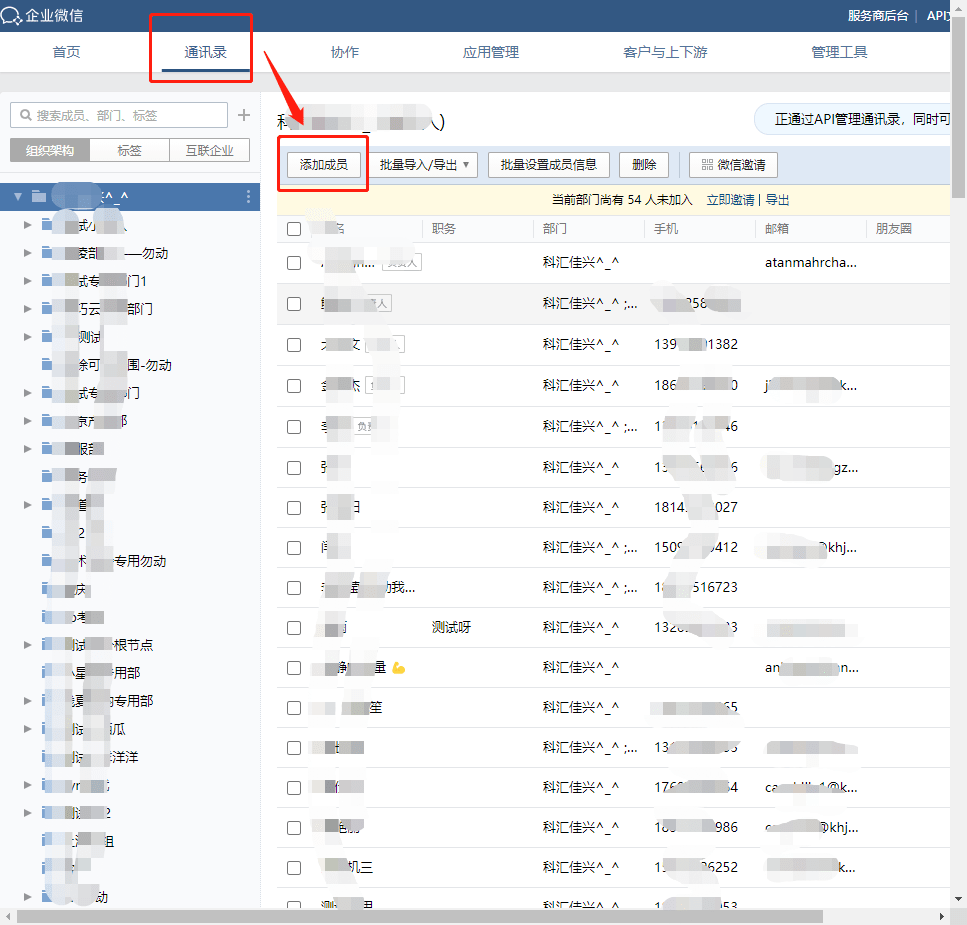Viewport: 967px width, 925px height.
Task: Click the horizontal scrollbar at the bottom
Action: tap(420, 916)
